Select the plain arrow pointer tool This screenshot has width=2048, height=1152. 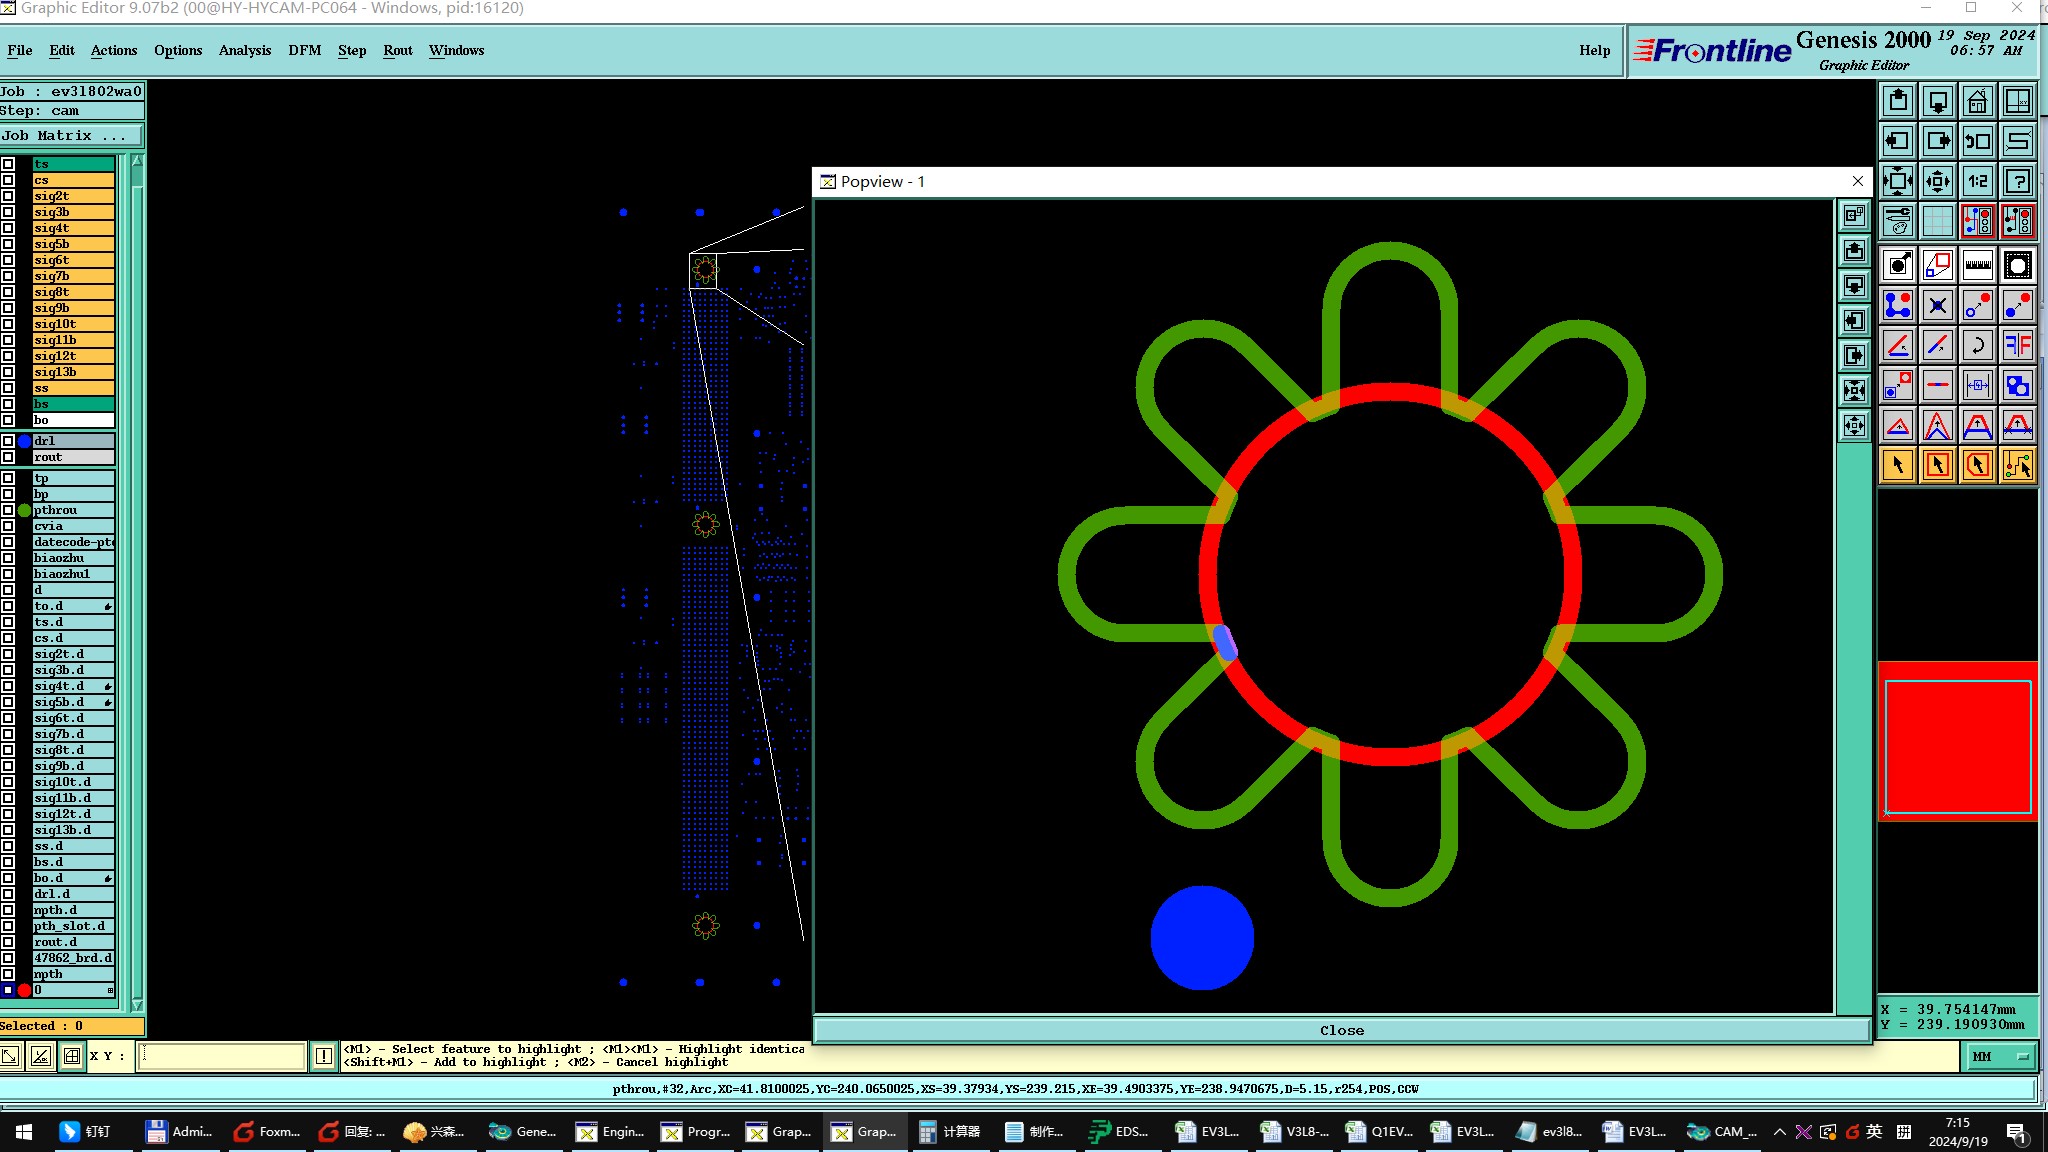coord(1897,465)
